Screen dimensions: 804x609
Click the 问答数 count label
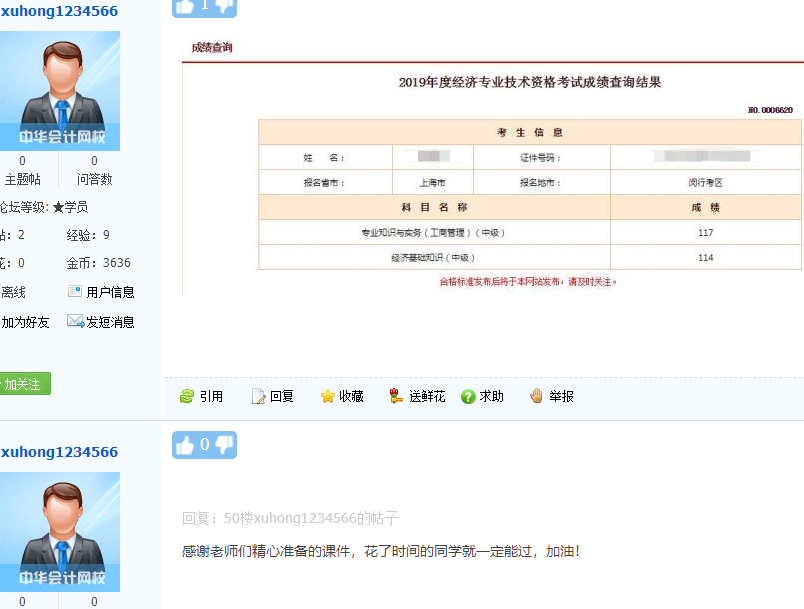point(94,179)
